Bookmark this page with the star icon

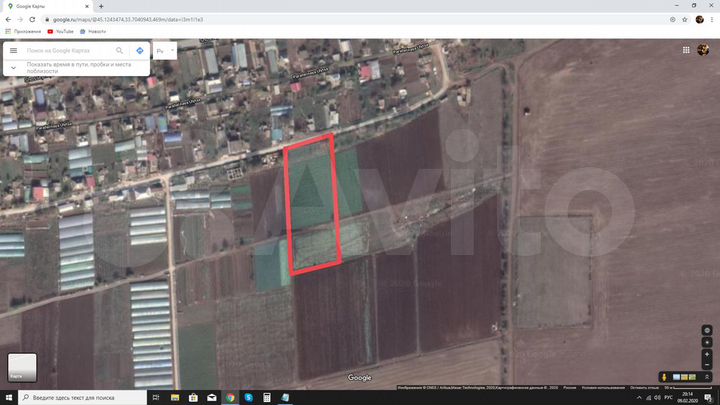click(x=685, y=20)
